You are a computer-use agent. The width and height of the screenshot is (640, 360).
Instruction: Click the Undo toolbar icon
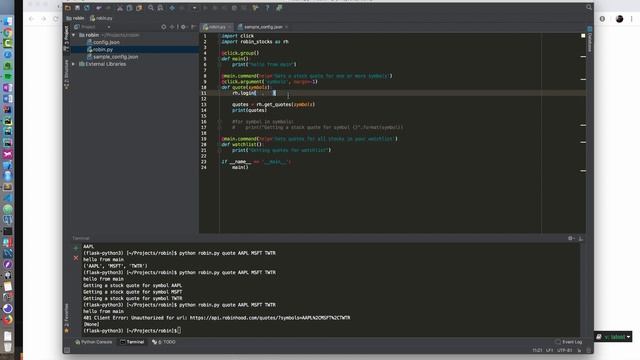[x=99, y=8]
